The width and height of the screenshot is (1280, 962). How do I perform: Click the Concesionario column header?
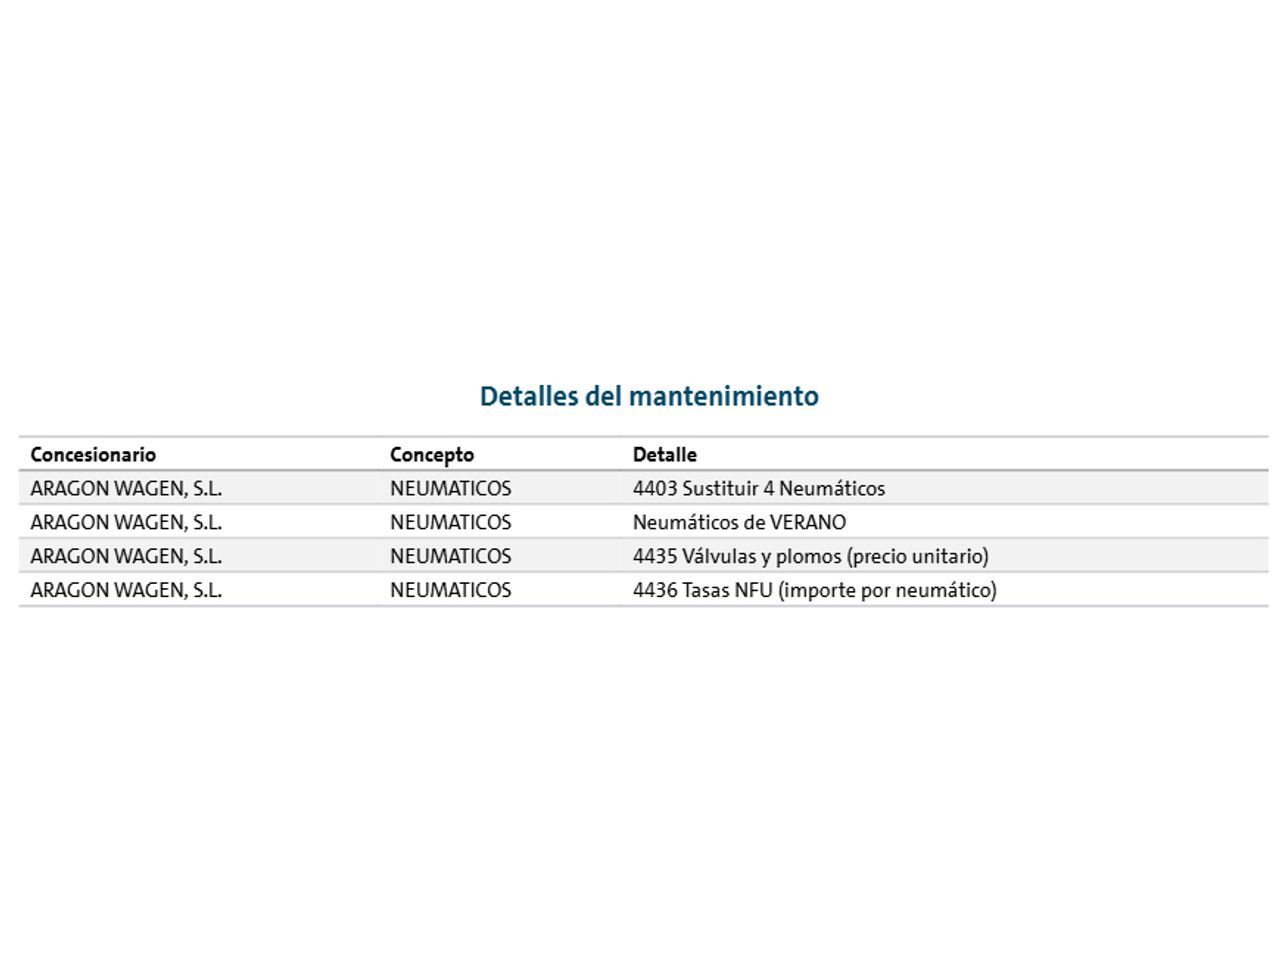[x=93, y=454]
